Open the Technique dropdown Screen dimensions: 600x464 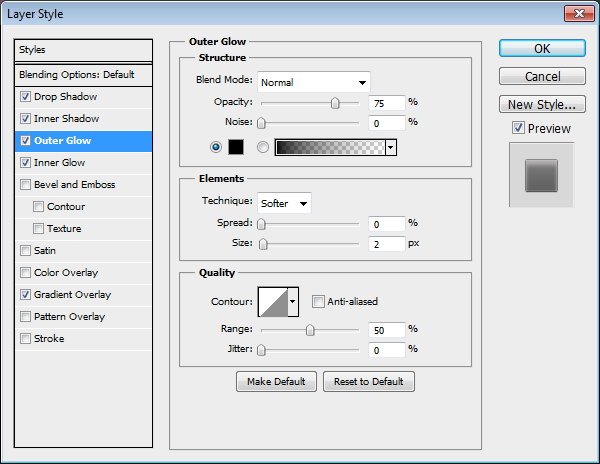[285, 203]
